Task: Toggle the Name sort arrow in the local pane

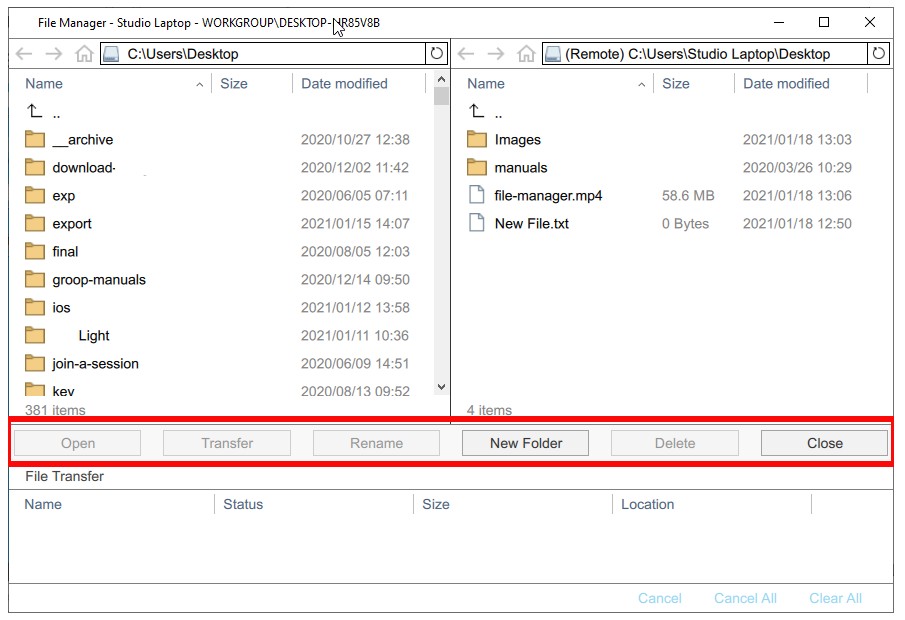Action: (x=198, y=84)
